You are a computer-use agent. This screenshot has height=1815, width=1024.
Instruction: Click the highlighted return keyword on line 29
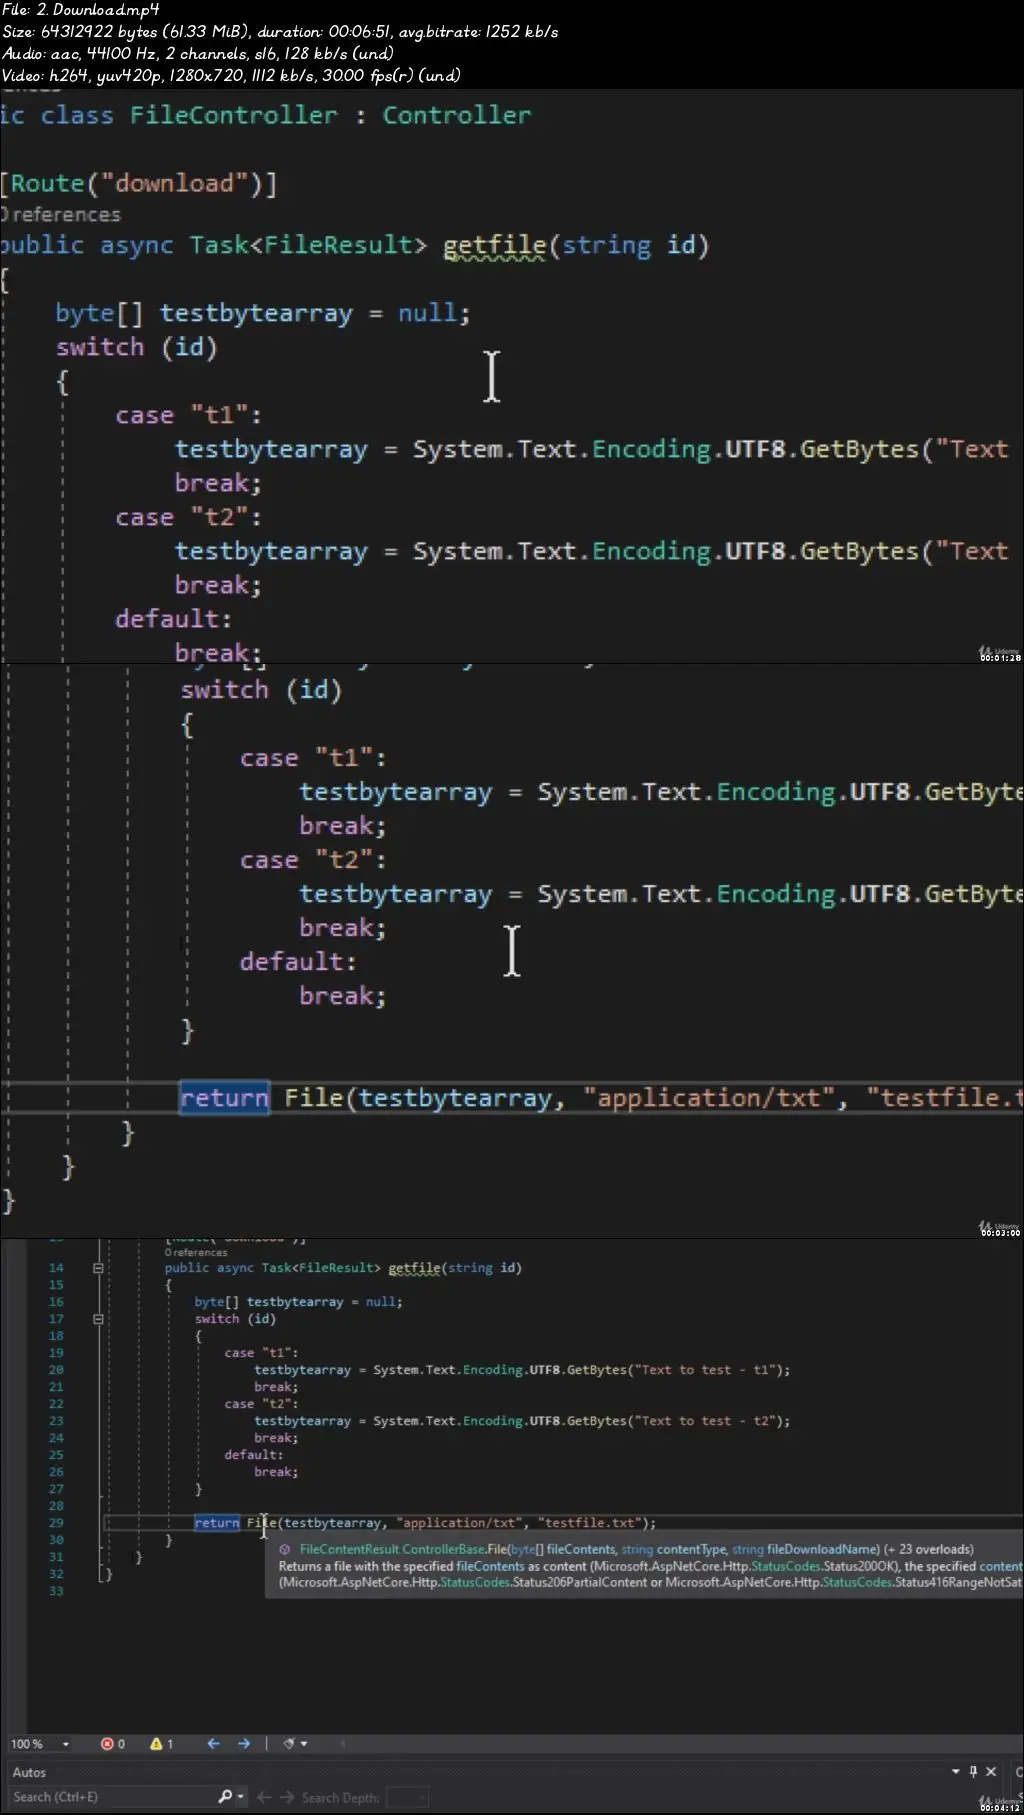217,1523
